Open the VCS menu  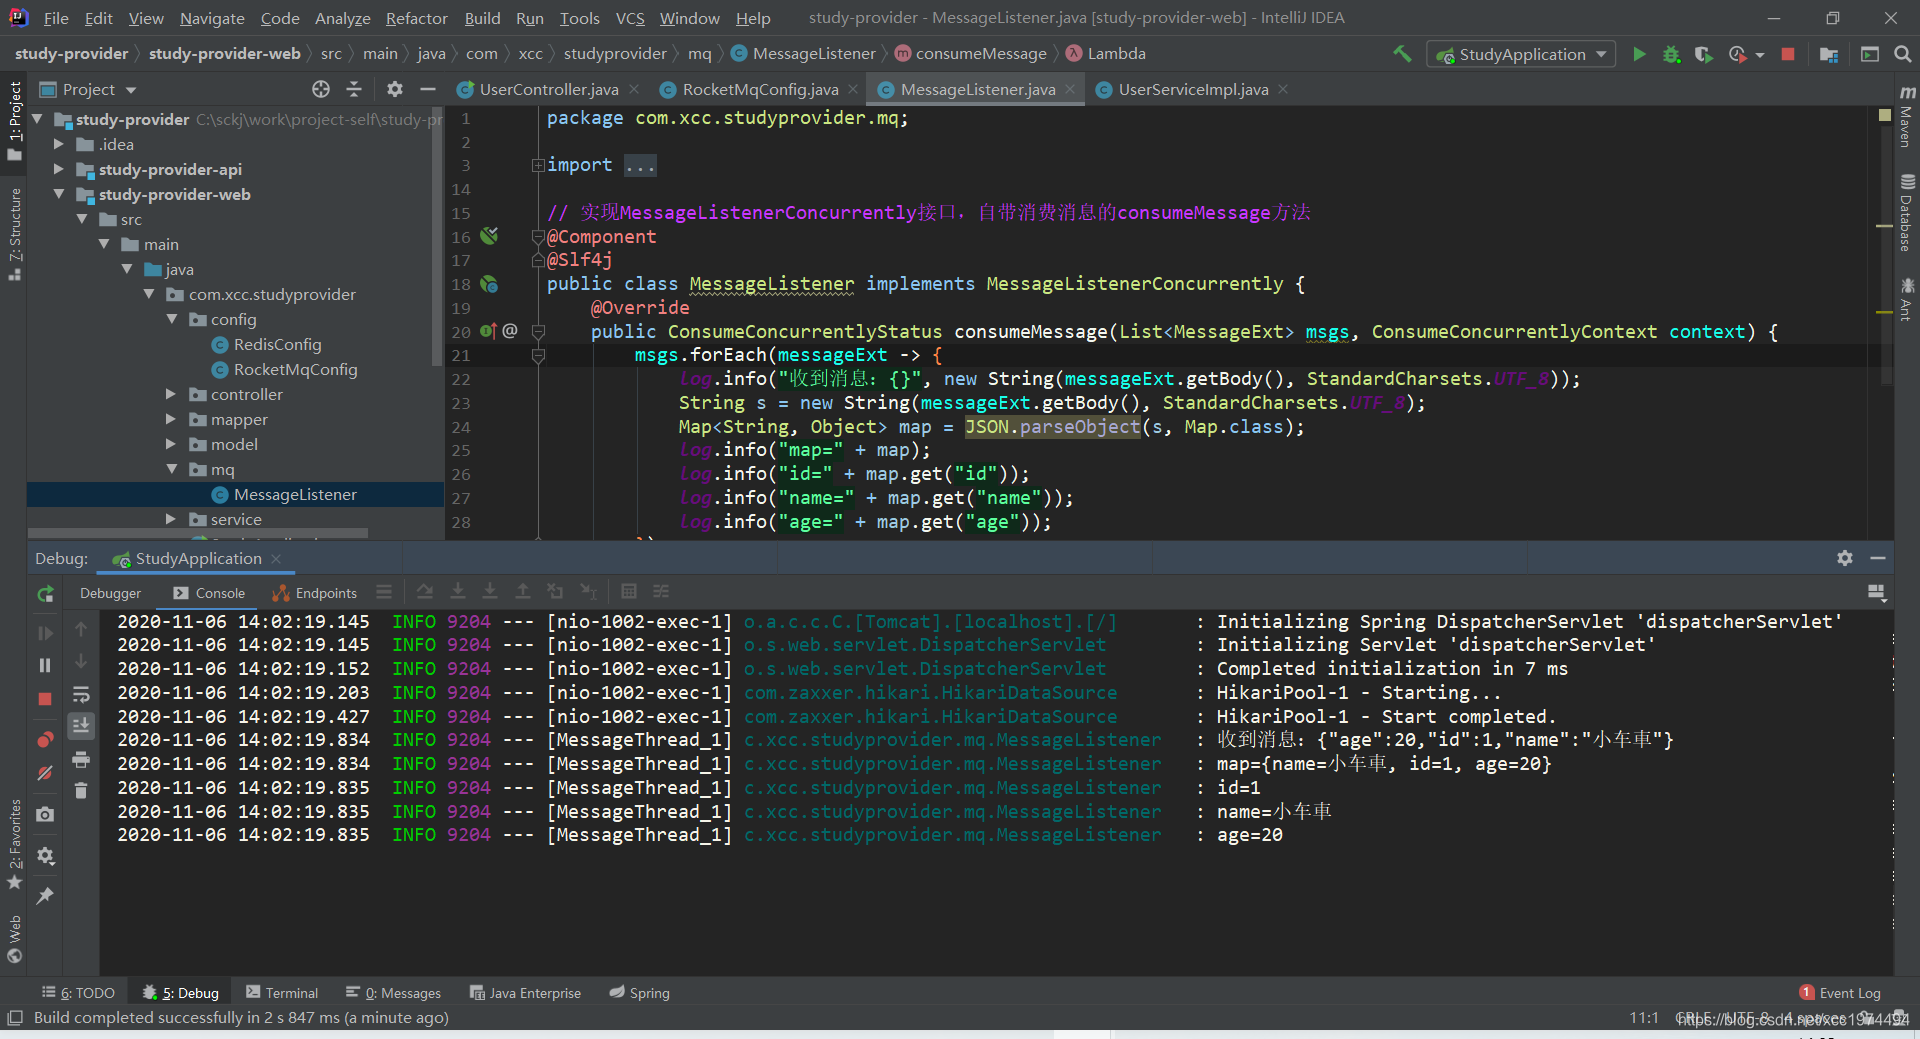[x=630, y=18]
